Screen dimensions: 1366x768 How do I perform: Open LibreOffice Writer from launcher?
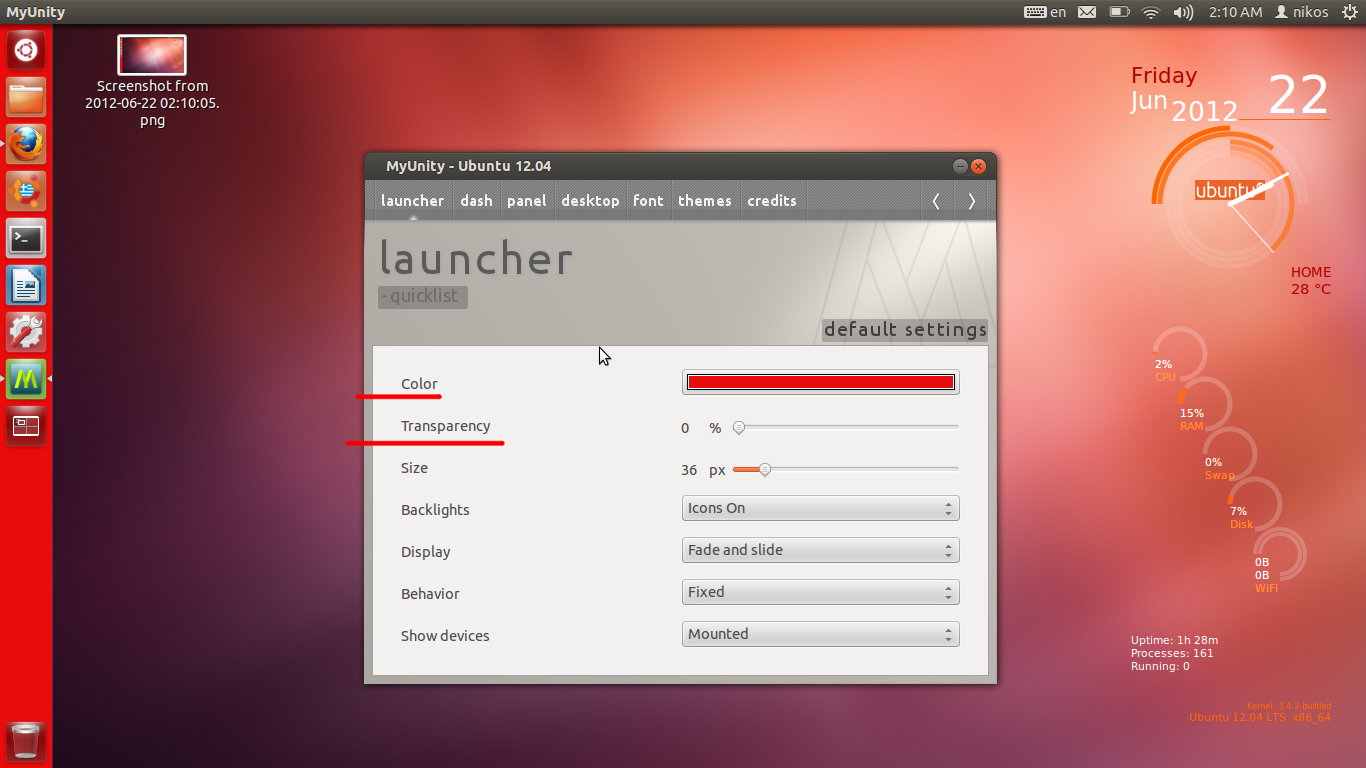[x=26, y=286]
